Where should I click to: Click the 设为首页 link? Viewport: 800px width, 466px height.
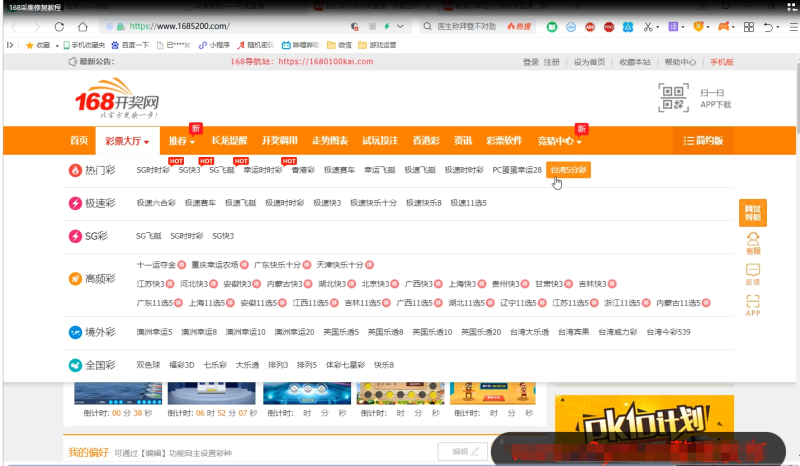(589, 62)
